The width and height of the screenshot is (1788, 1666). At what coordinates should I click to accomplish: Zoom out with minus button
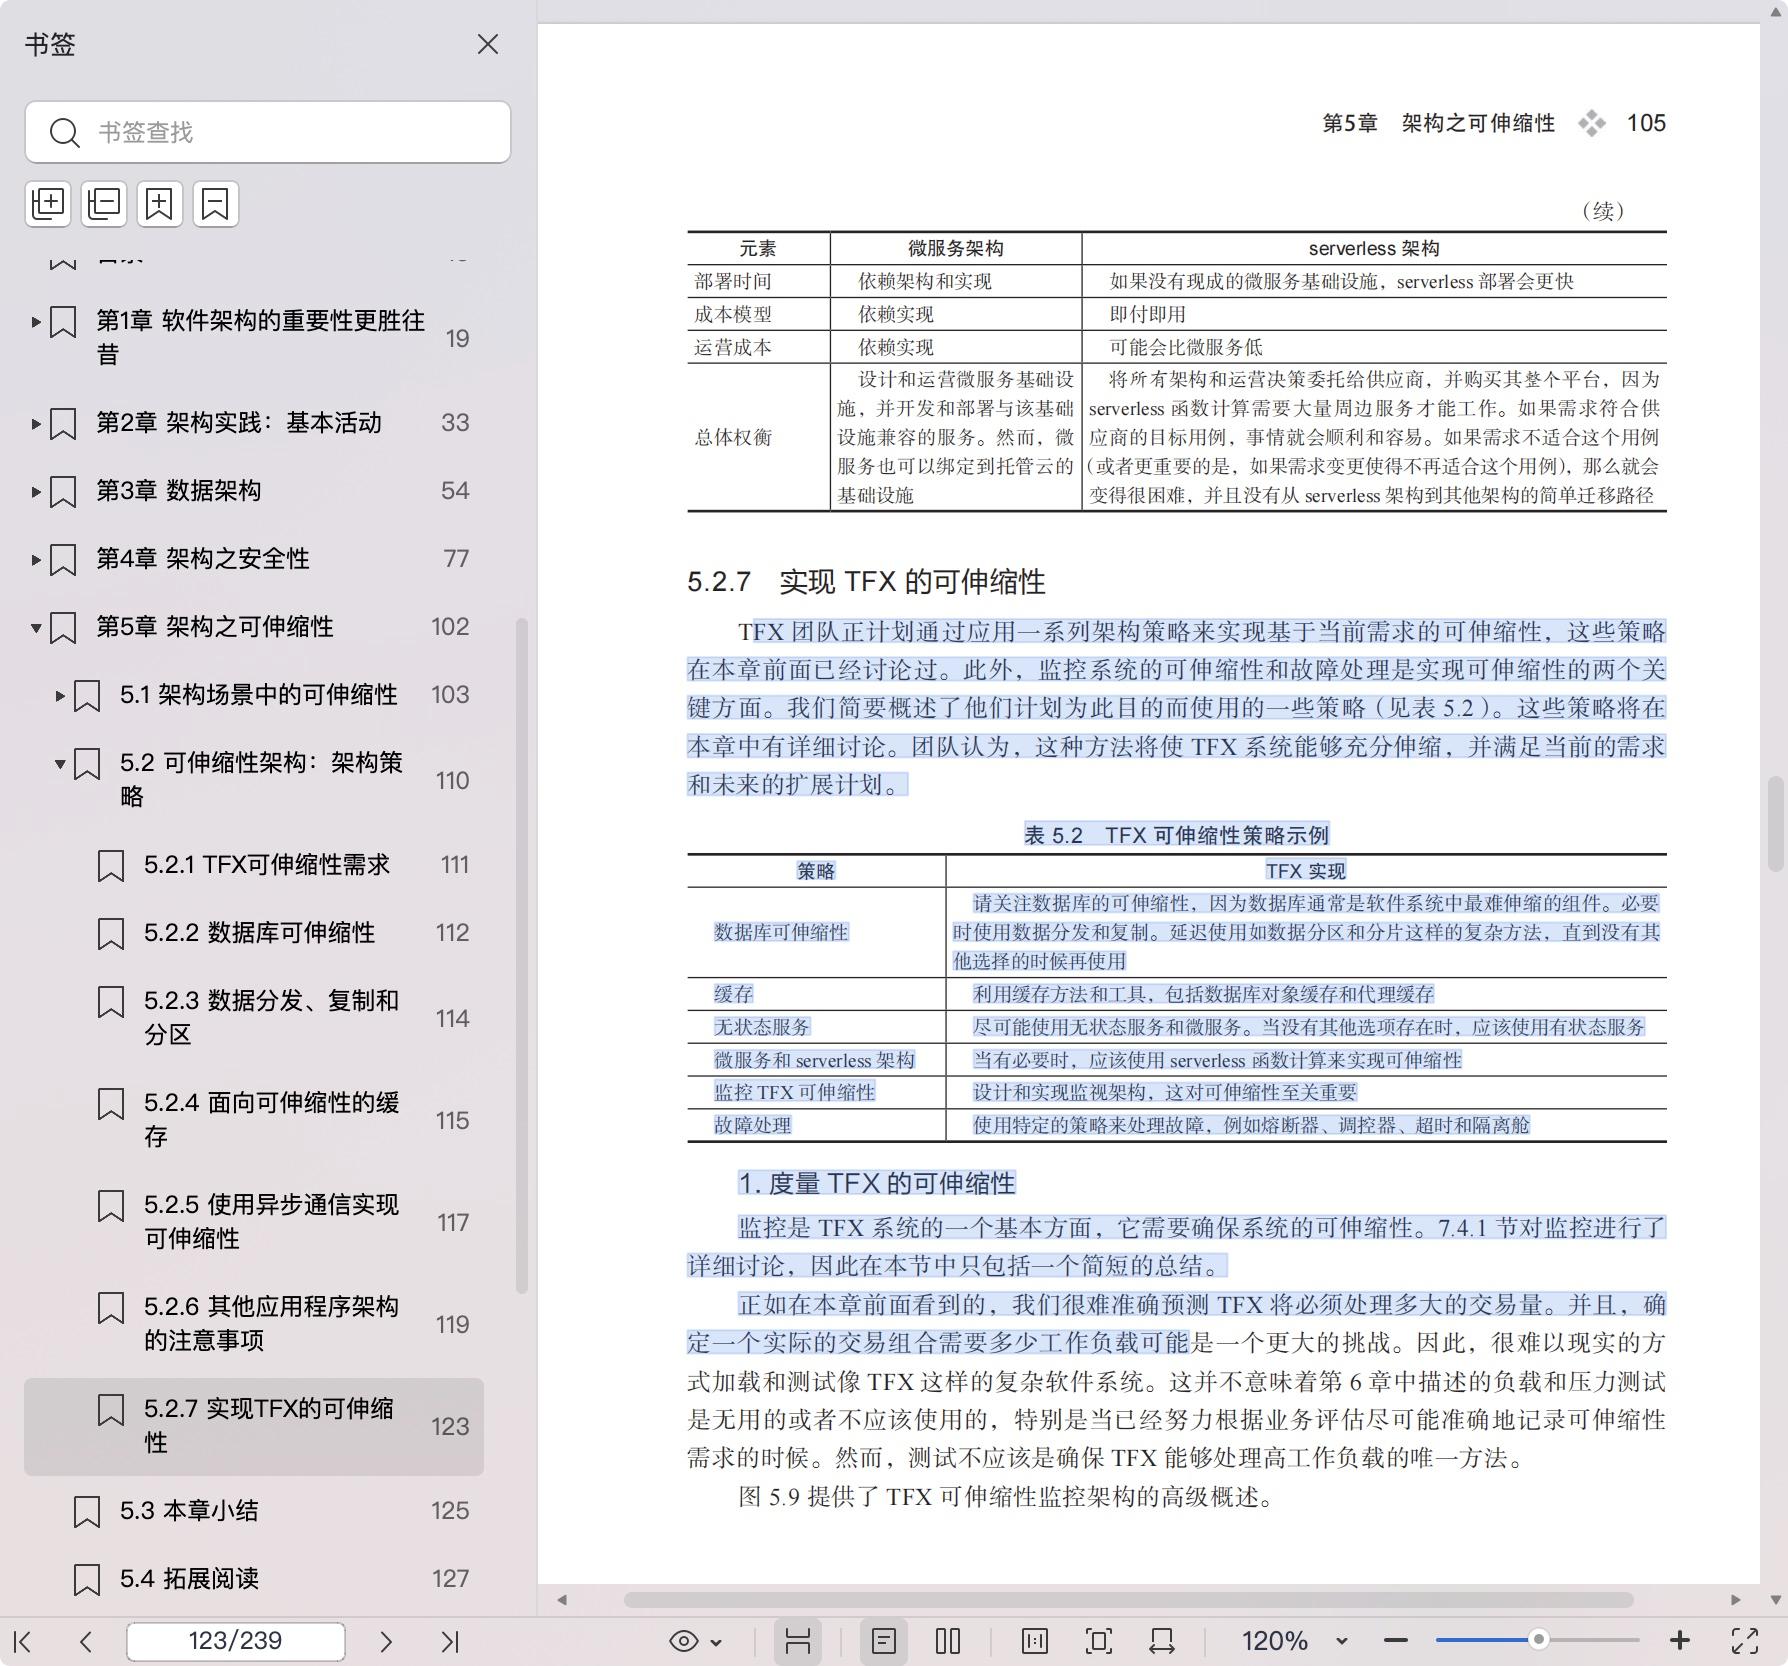click(1396, 1641)
